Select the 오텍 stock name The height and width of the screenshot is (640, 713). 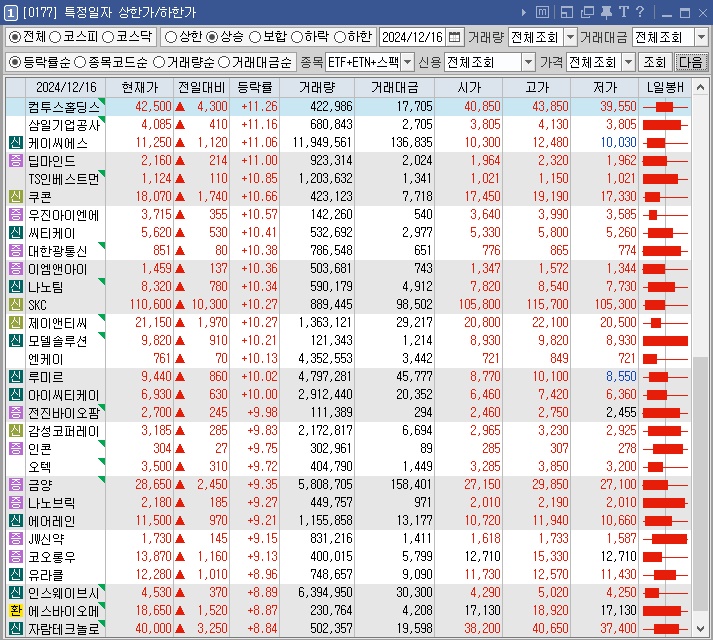coord(40,467)
